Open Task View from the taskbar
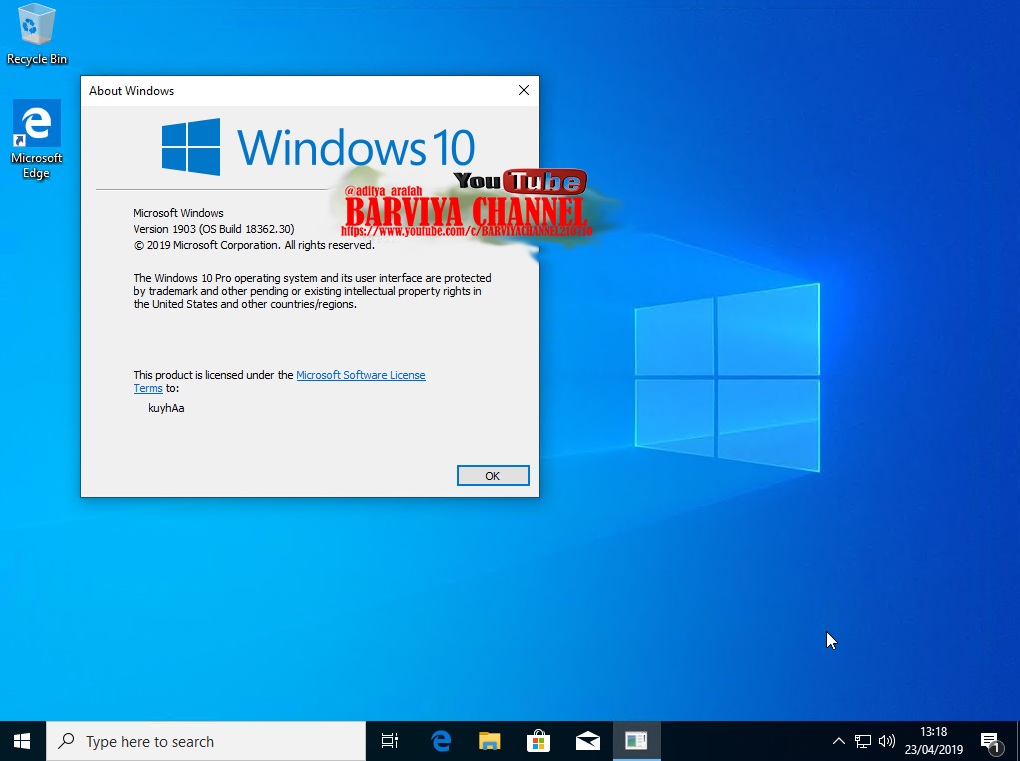Image resolution: width=1020 pixels, height=761 pixels. (389, 740)
